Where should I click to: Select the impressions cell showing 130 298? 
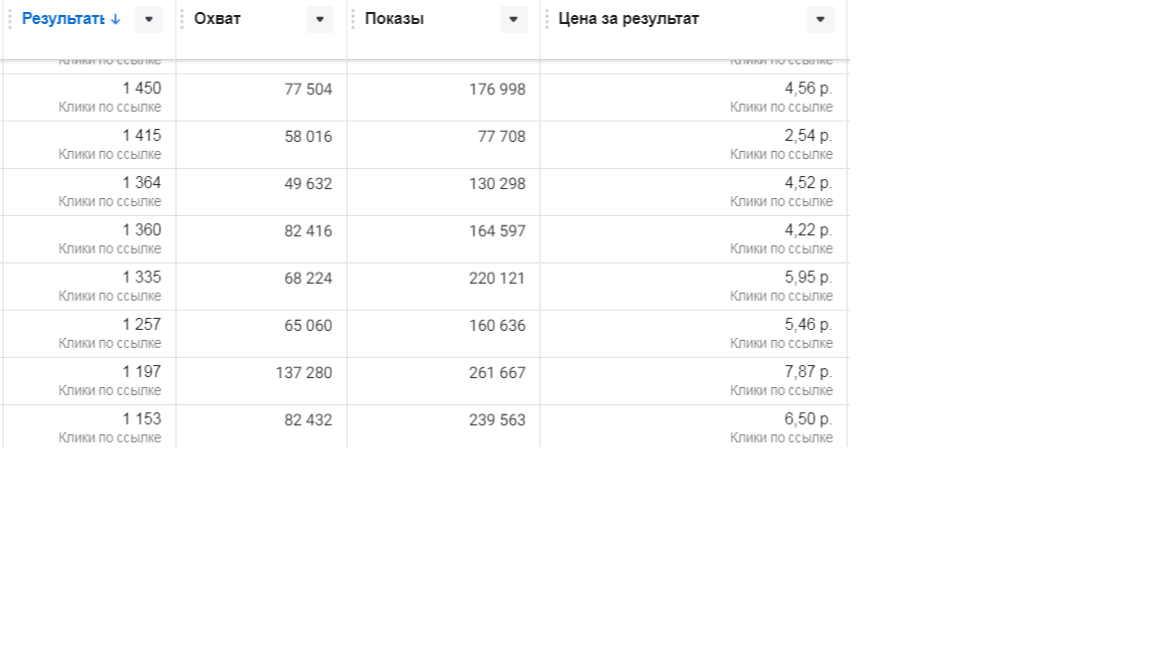[x=444, y=192]
